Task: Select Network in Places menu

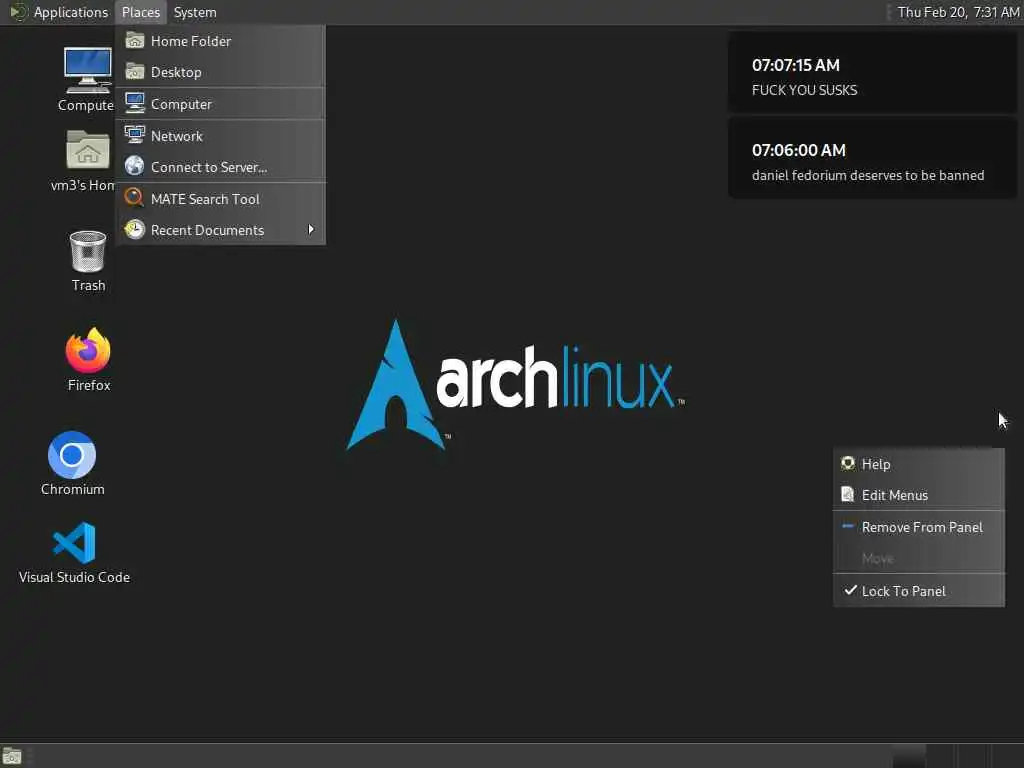Action: point(221,136)
